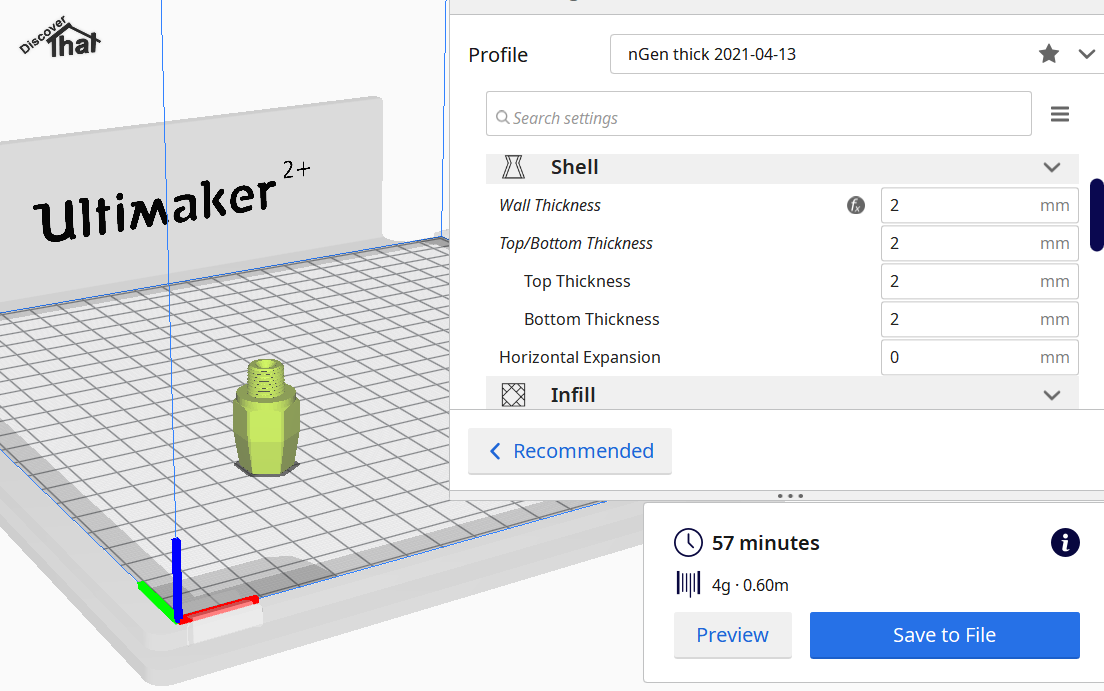Open the Preview of sliced model

click(x=732, y=635)
